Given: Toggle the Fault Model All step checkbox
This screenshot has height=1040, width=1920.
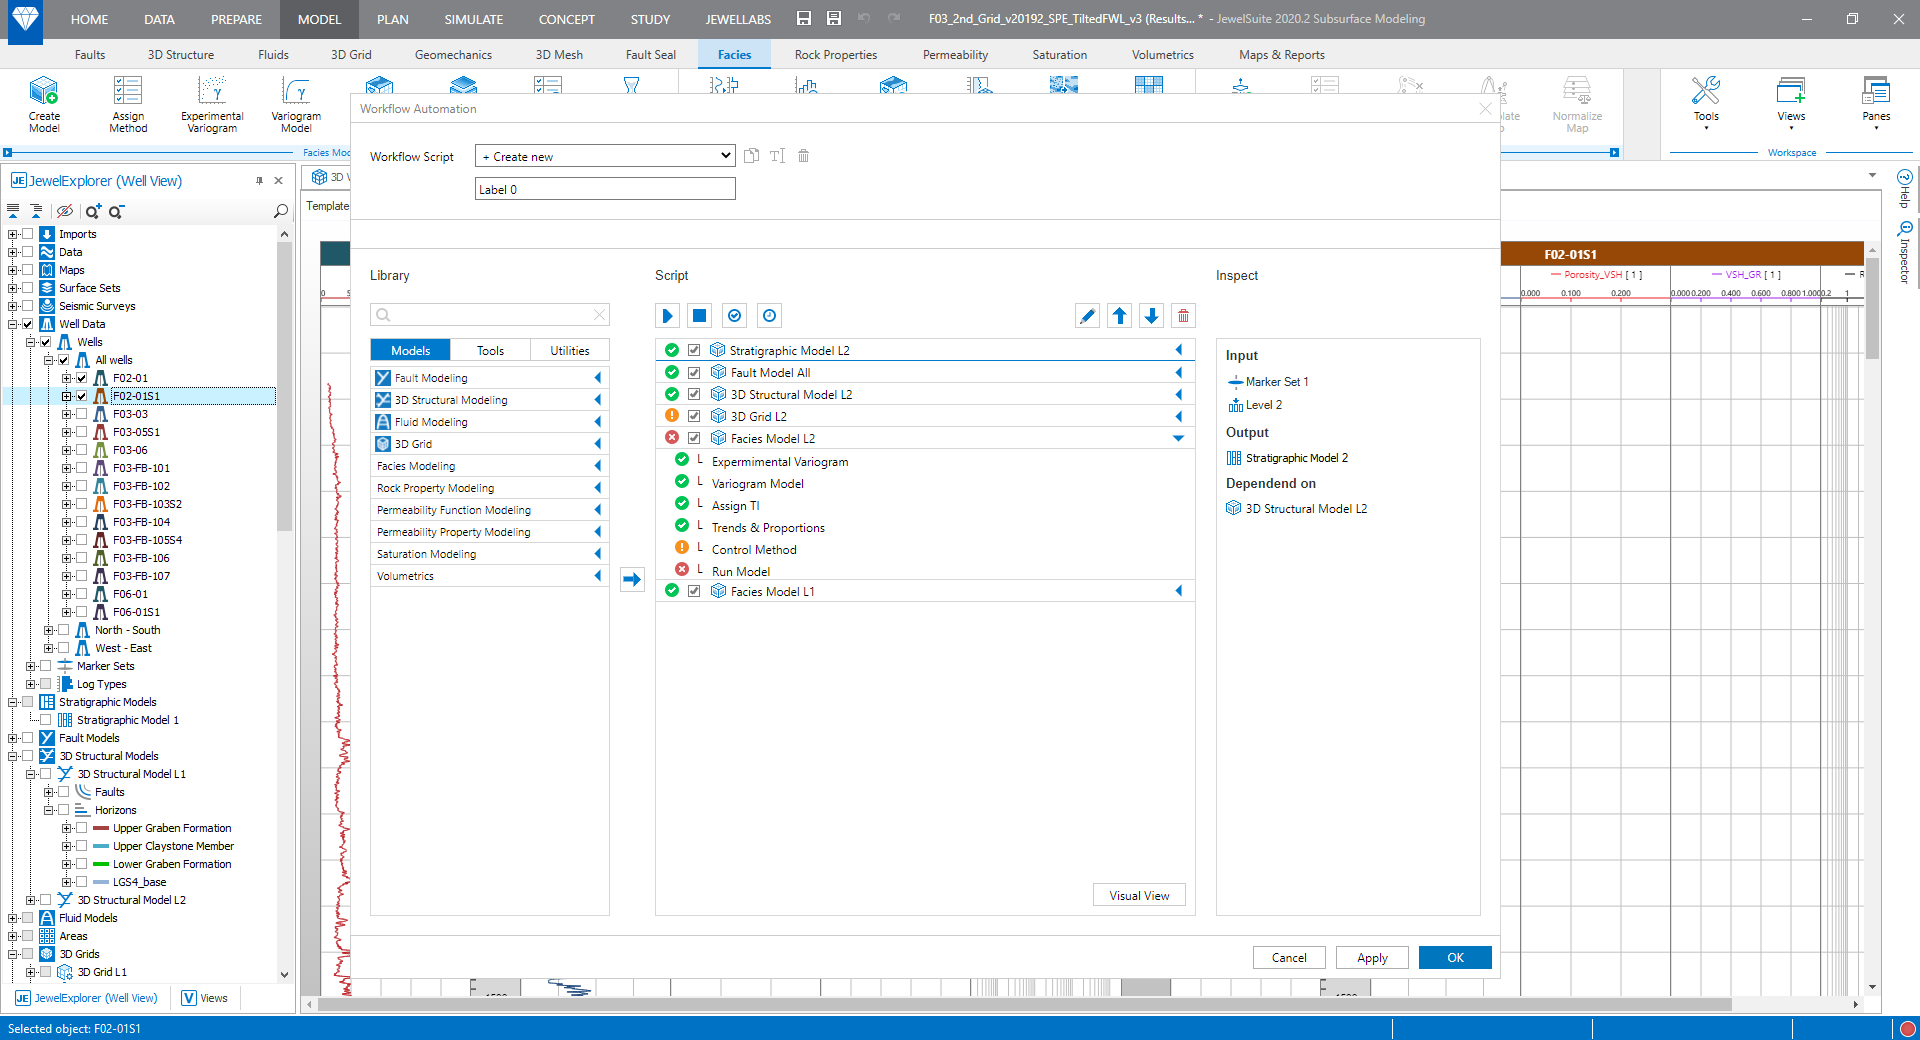Looking at the screenshot, I should [x=694, y=372].
